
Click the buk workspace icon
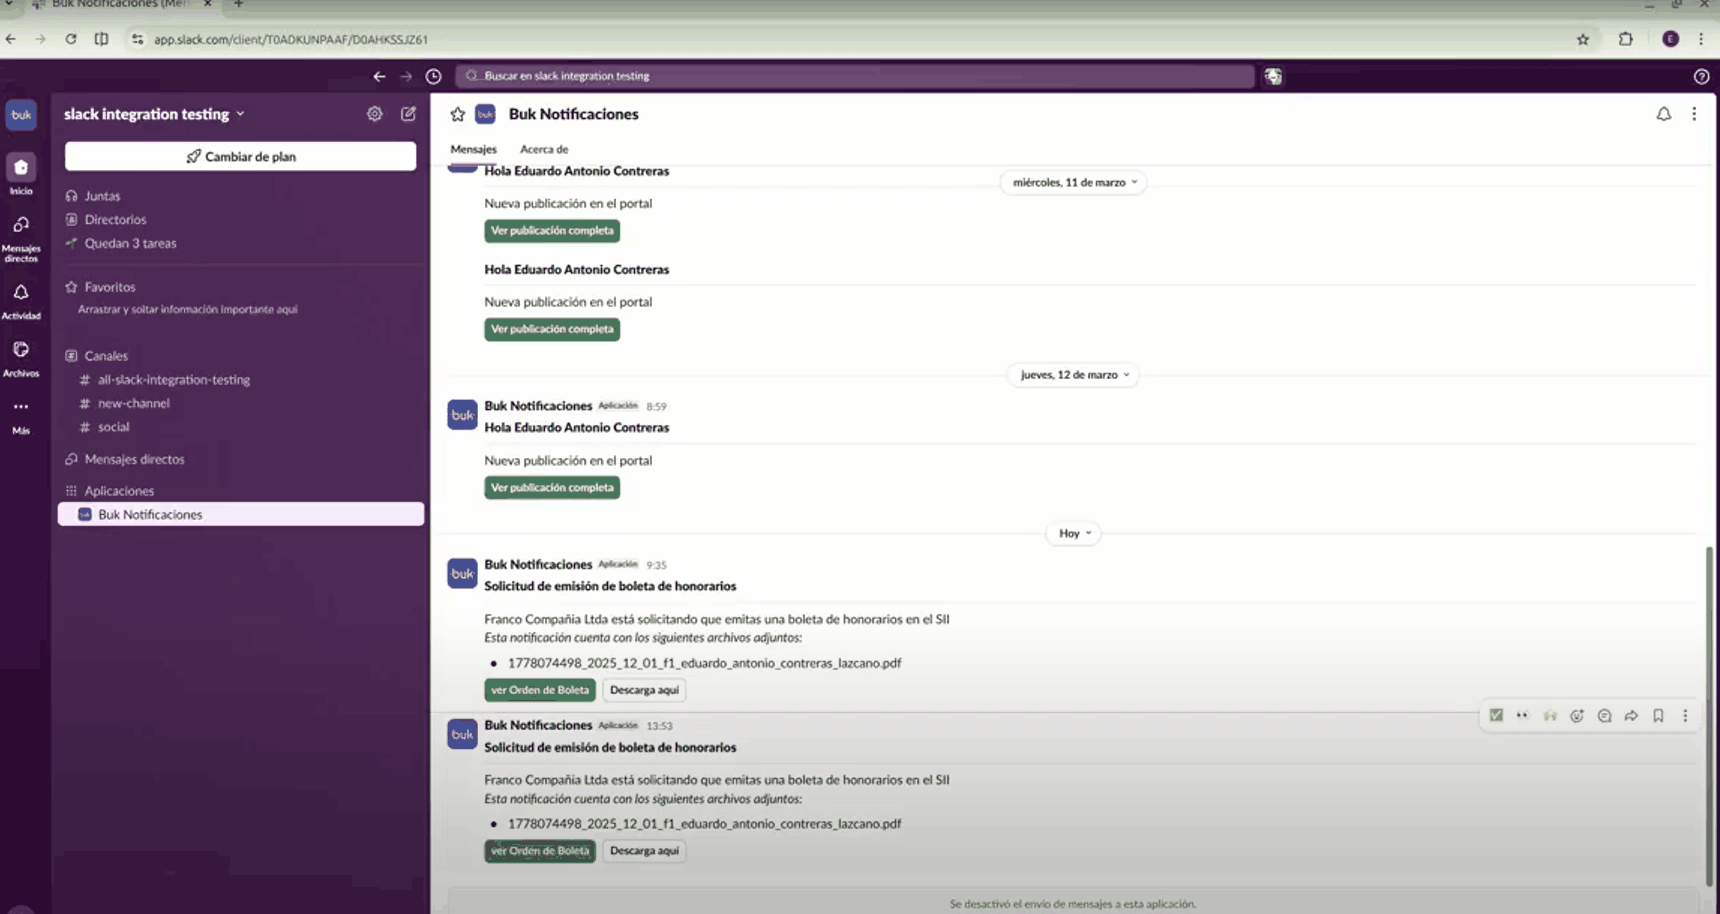[x=21, y=115]
